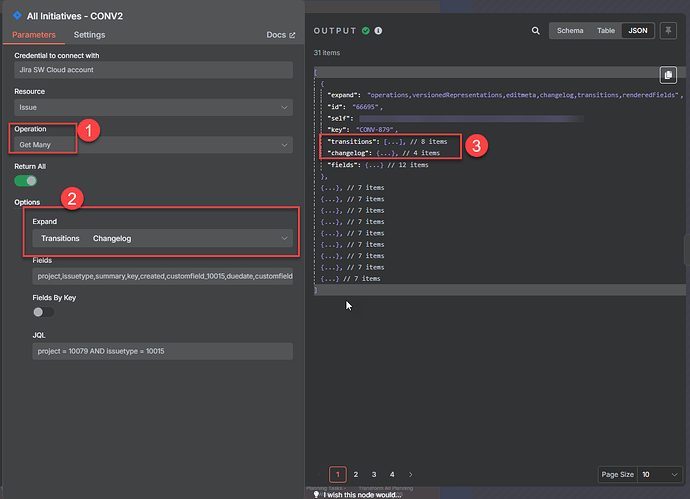
Task: Switch output view to Schema
Action: coord(570,30)
